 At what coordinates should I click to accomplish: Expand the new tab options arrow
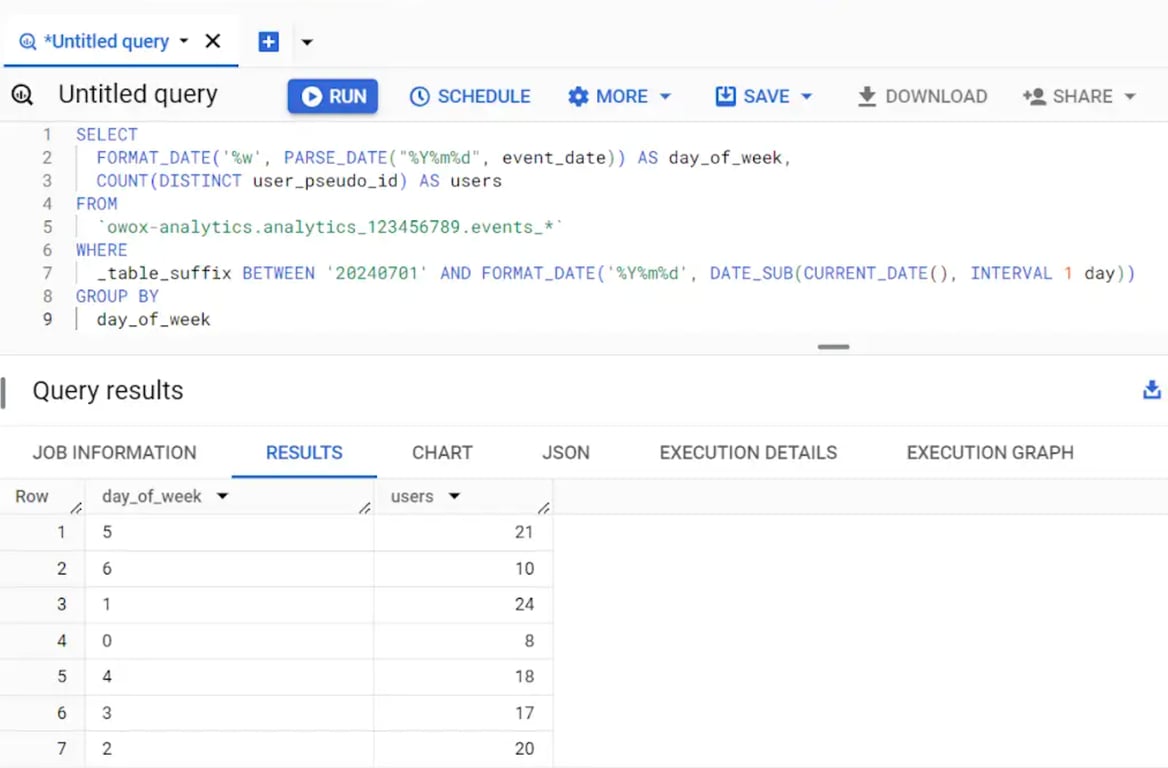click(x=307, y=42)
